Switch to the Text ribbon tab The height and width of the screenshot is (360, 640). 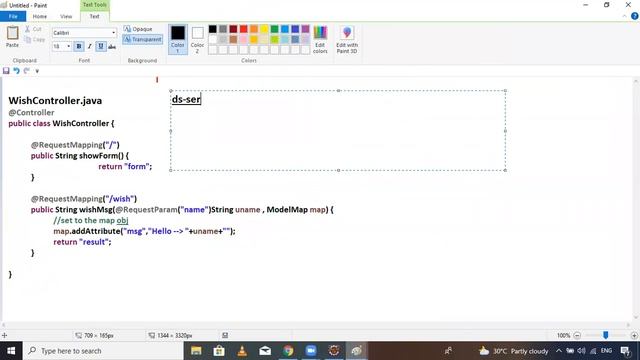94,16
